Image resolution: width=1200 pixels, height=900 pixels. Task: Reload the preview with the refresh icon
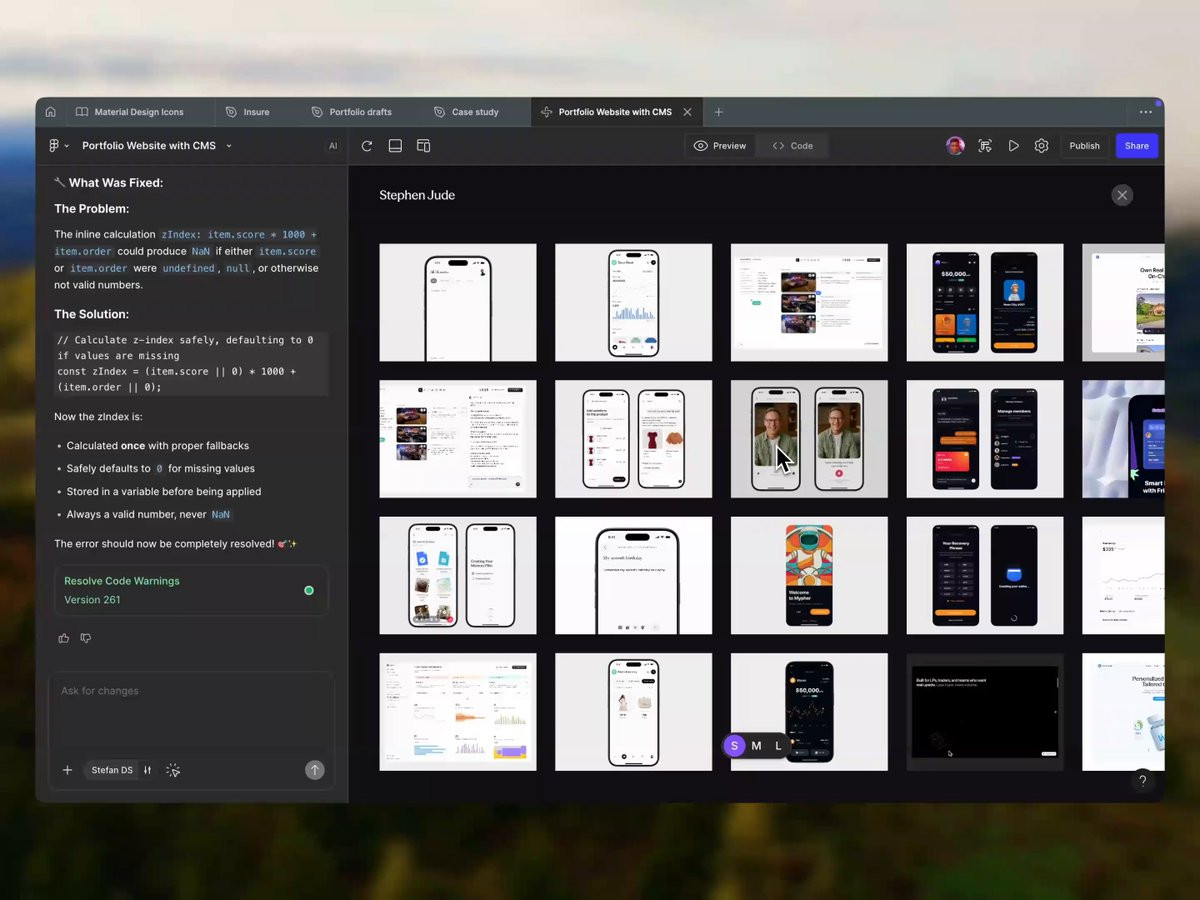coord(367,146)
